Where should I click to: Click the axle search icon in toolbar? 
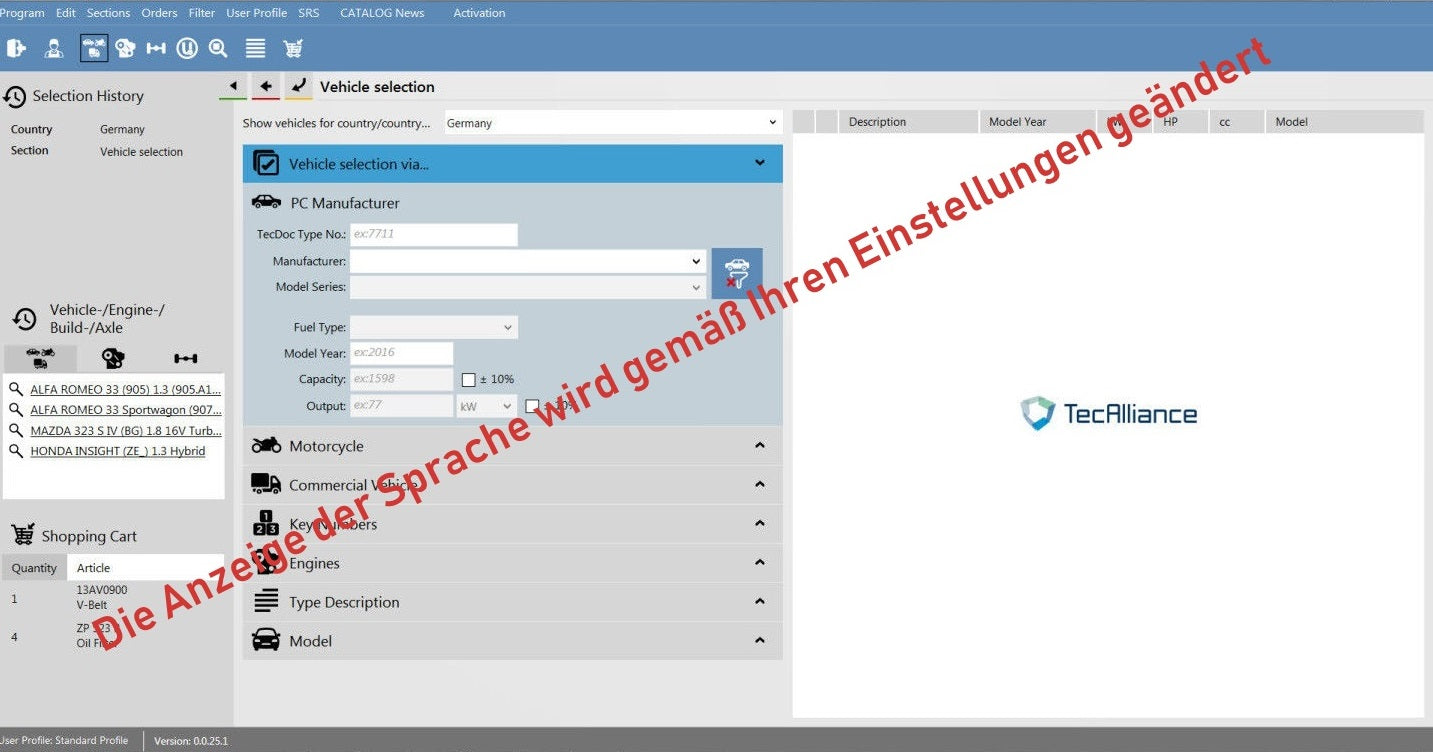point(156,48)
